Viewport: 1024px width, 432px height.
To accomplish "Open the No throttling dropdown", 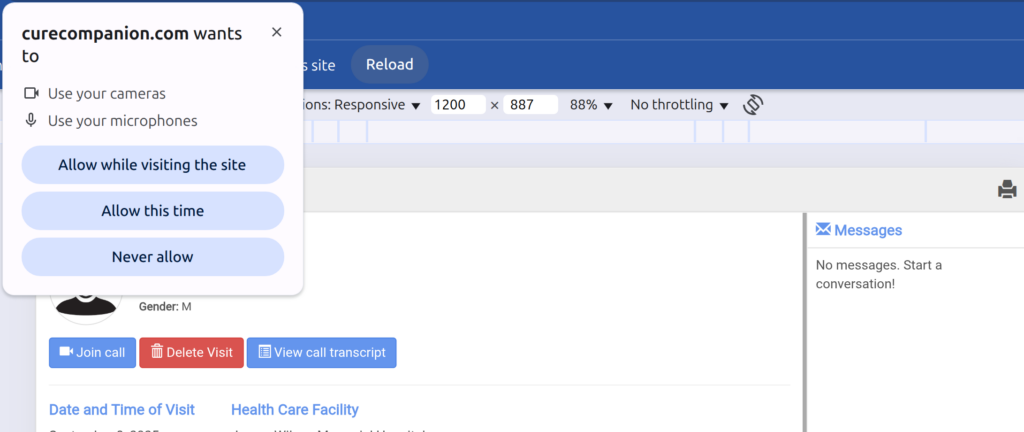I will (x=679, y=105).
